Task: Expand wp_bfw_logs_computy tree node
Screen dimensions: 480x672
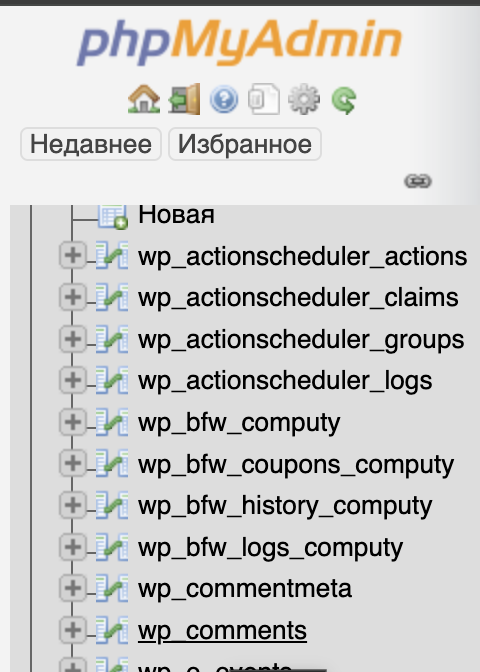Action: click(73, 546)
